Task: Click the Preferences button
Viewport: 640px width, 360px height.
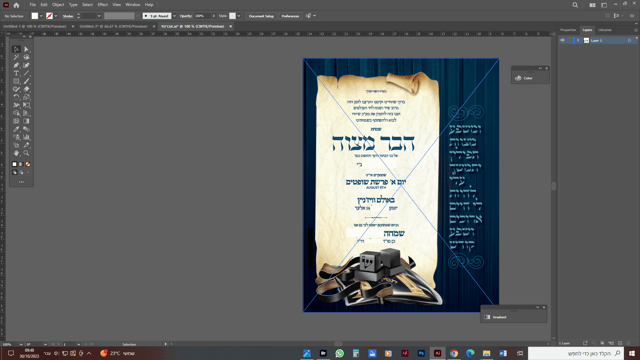Action: pyautogui.click(x=290, y=16)
